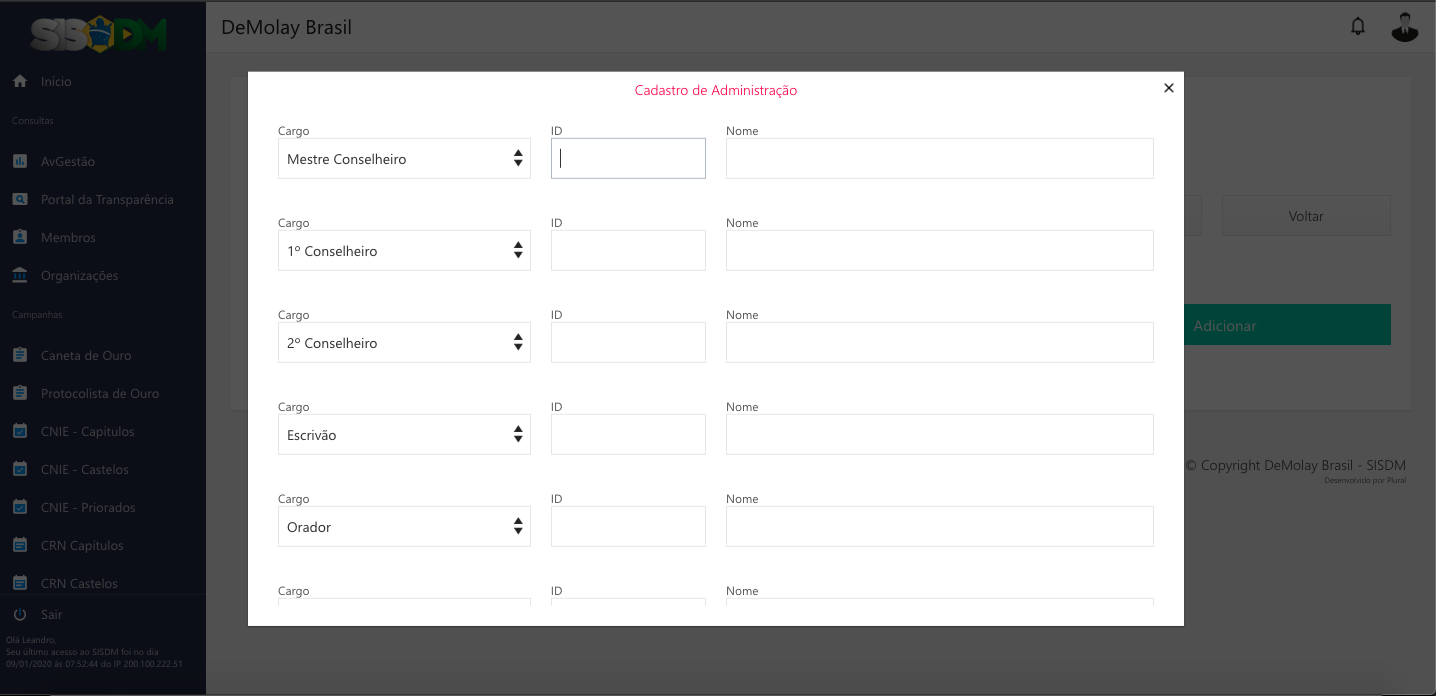Click the Organizações building icon
This screenshot has height=696, width=1436.
coord(20,276)
